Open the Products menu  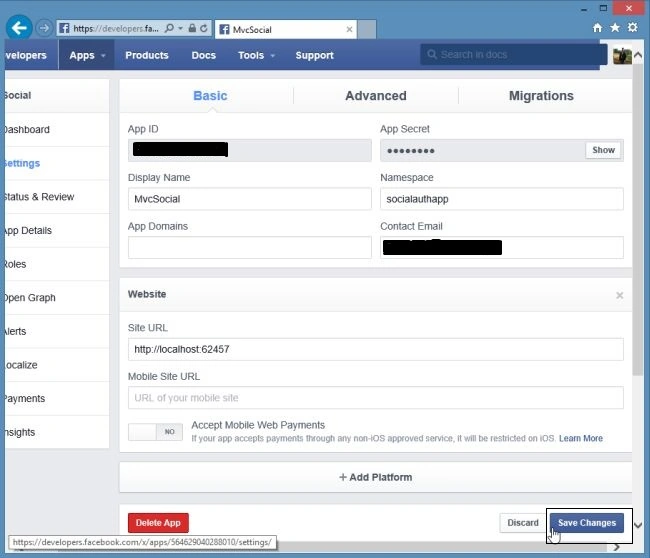point(147,55)
